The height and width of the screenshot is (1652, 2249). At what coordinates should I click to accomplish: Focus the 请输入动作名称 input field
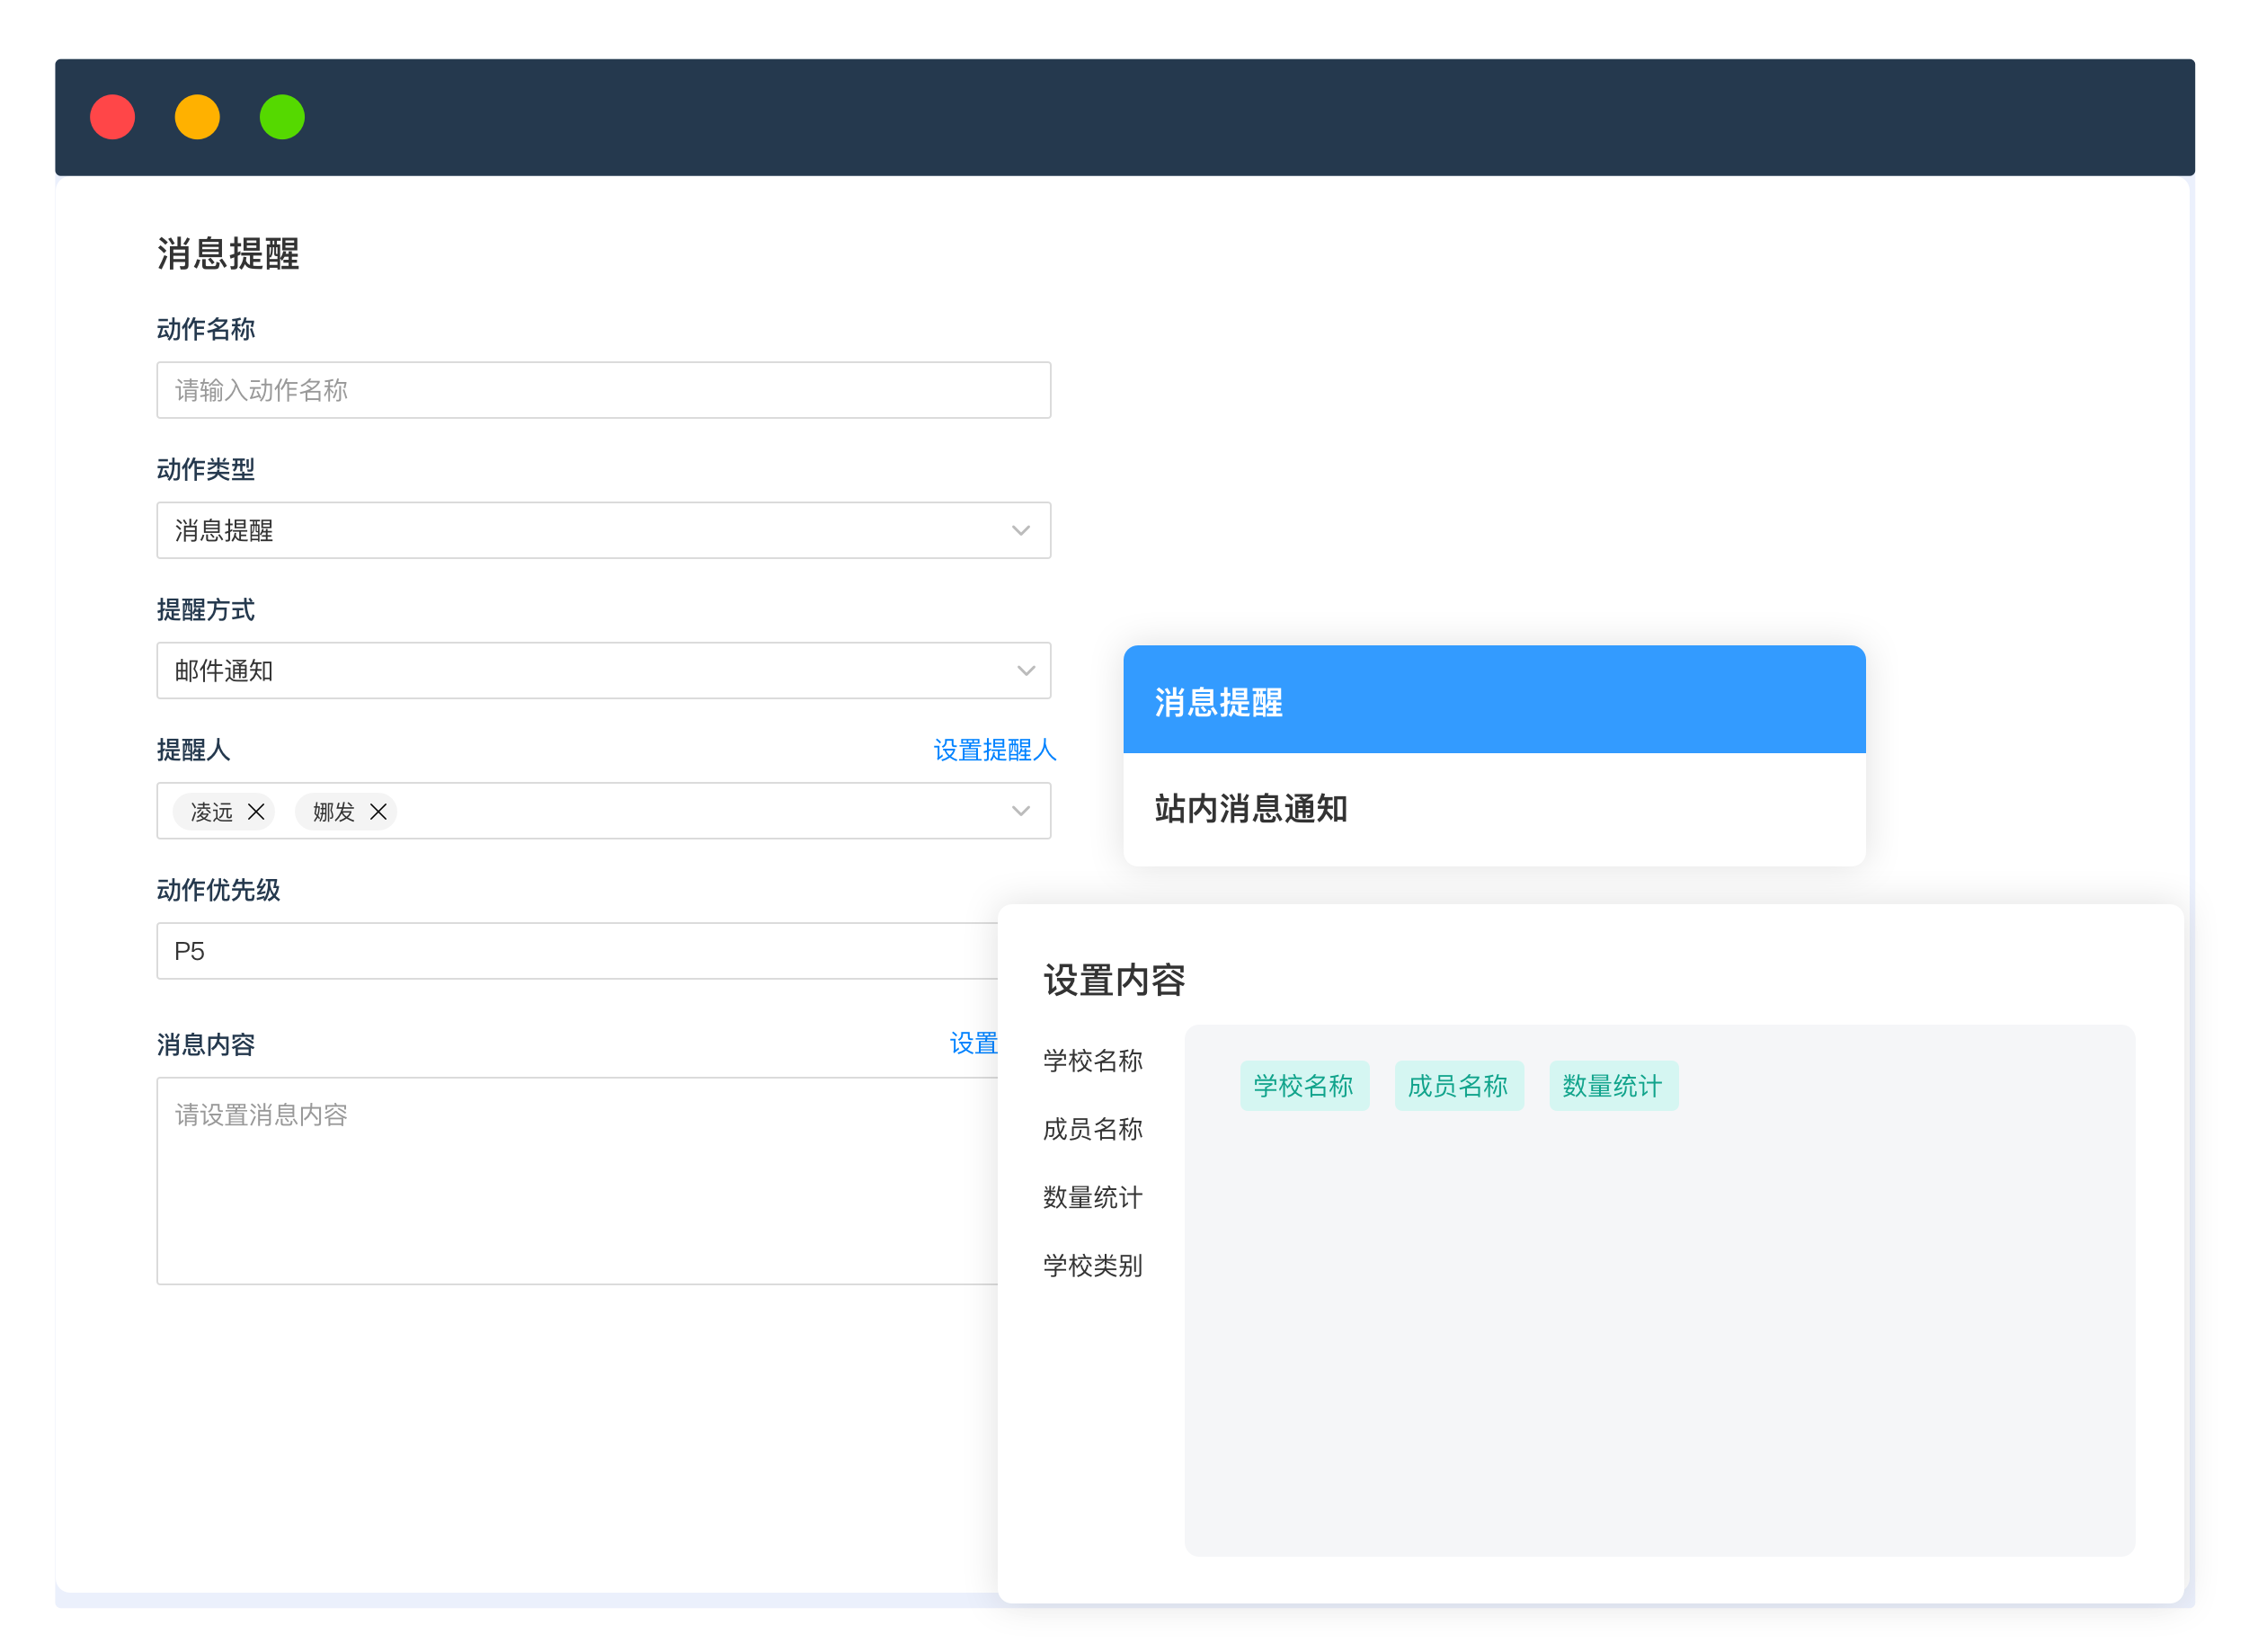[603, 390]
